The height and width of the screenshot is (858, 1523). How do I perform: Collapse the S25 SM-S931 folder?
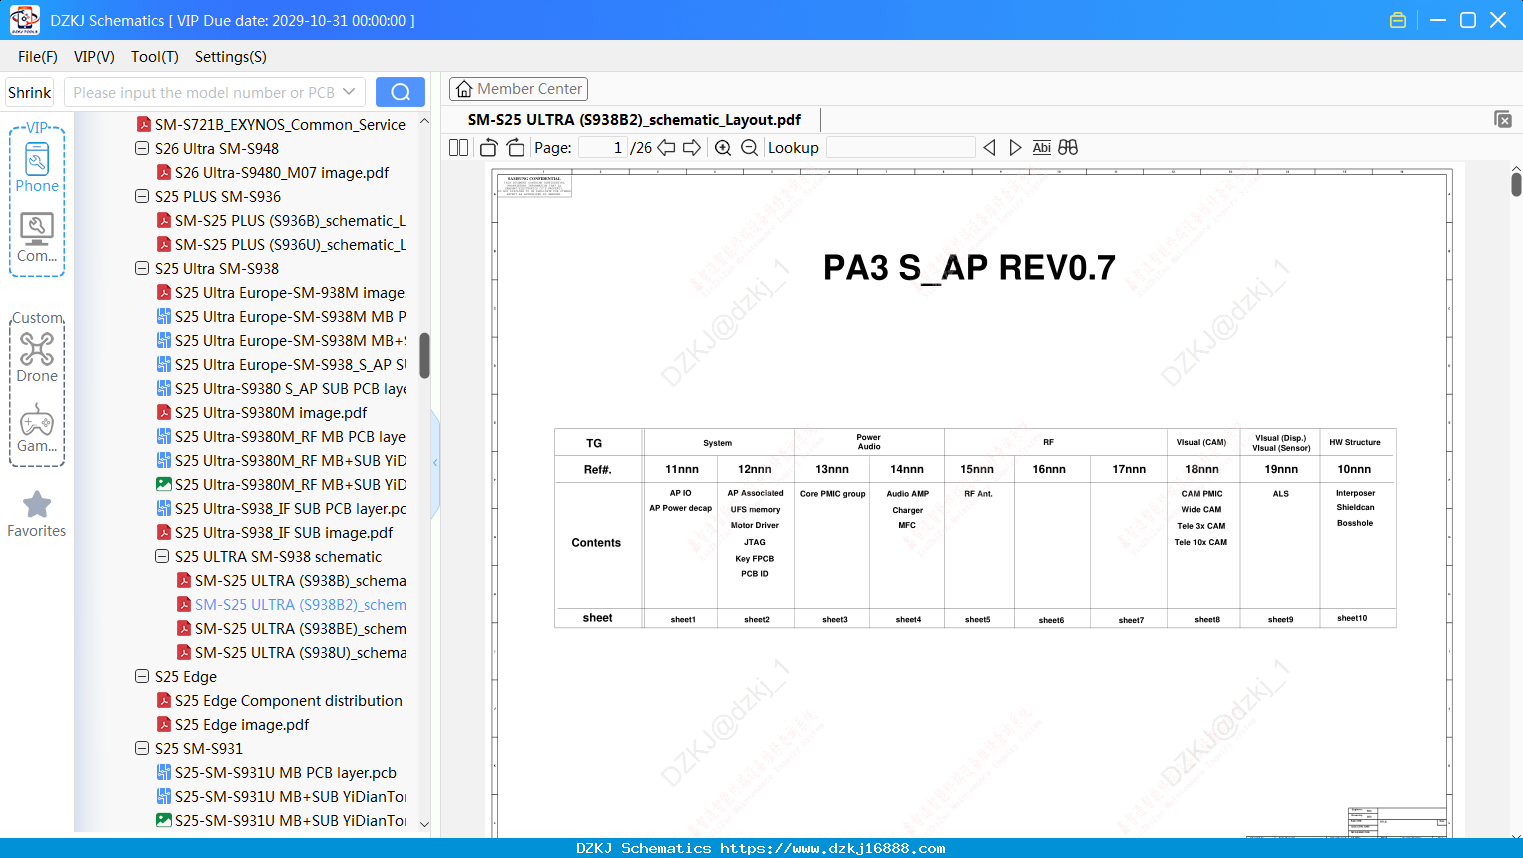(142, 749)
